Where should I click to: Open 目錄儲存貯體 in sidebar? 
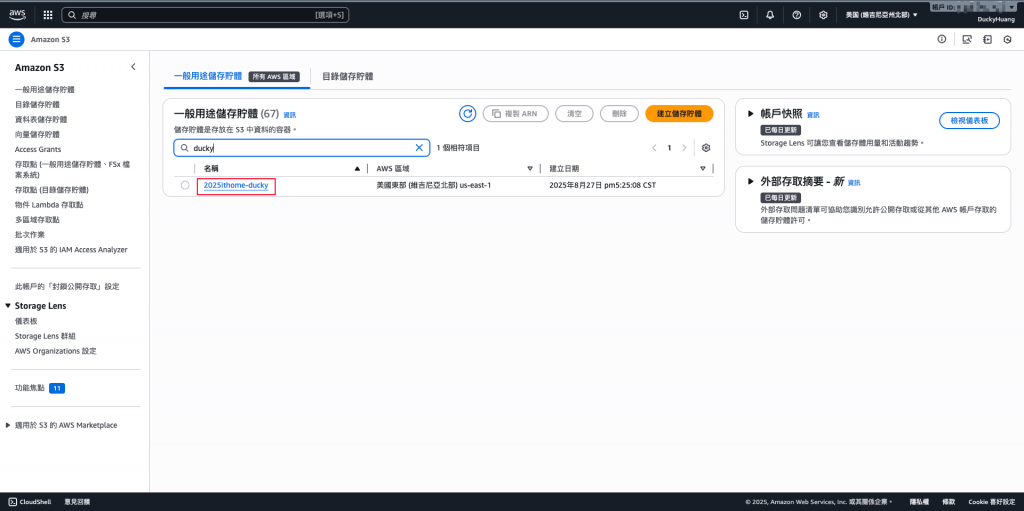point(37,105)
